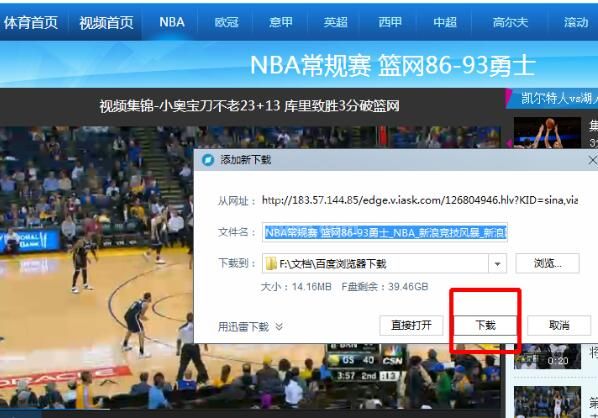Open the sidebar thumbnail labeled 0:20
598x418 pixels.
coord(547,356)
